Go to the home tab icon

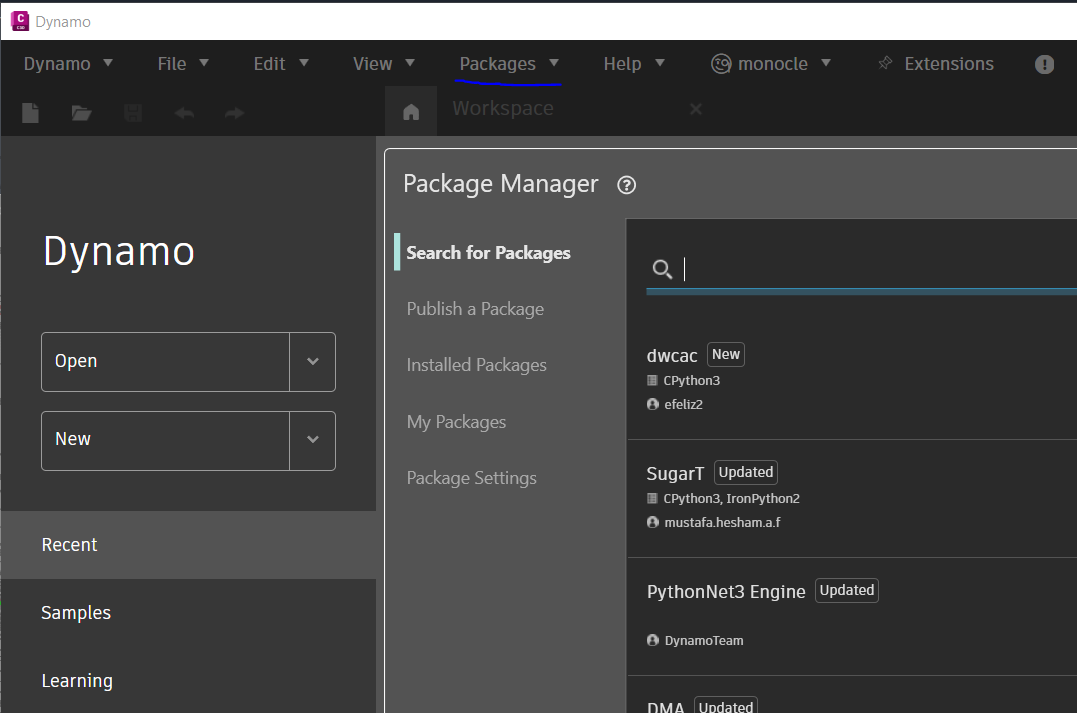tap(411, 113)
